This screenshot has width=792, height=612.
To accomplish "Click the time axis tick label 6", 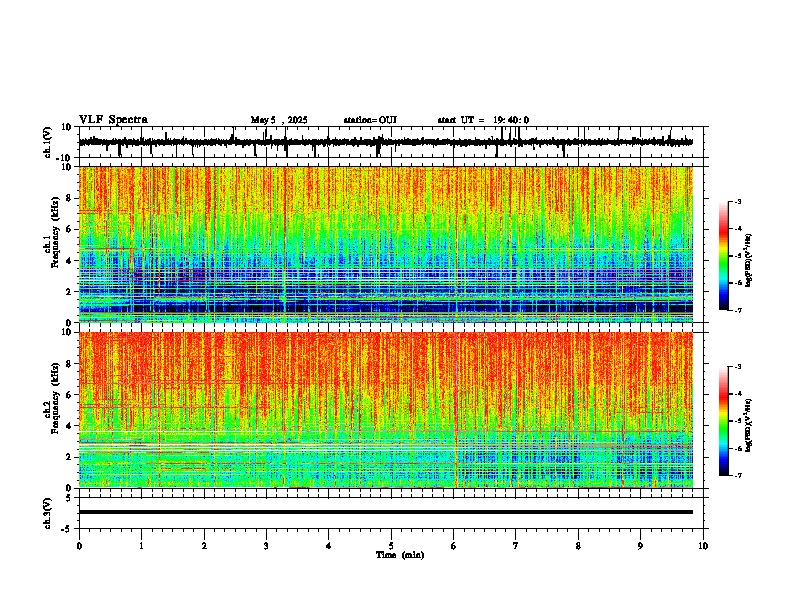I will coord(454,546).
